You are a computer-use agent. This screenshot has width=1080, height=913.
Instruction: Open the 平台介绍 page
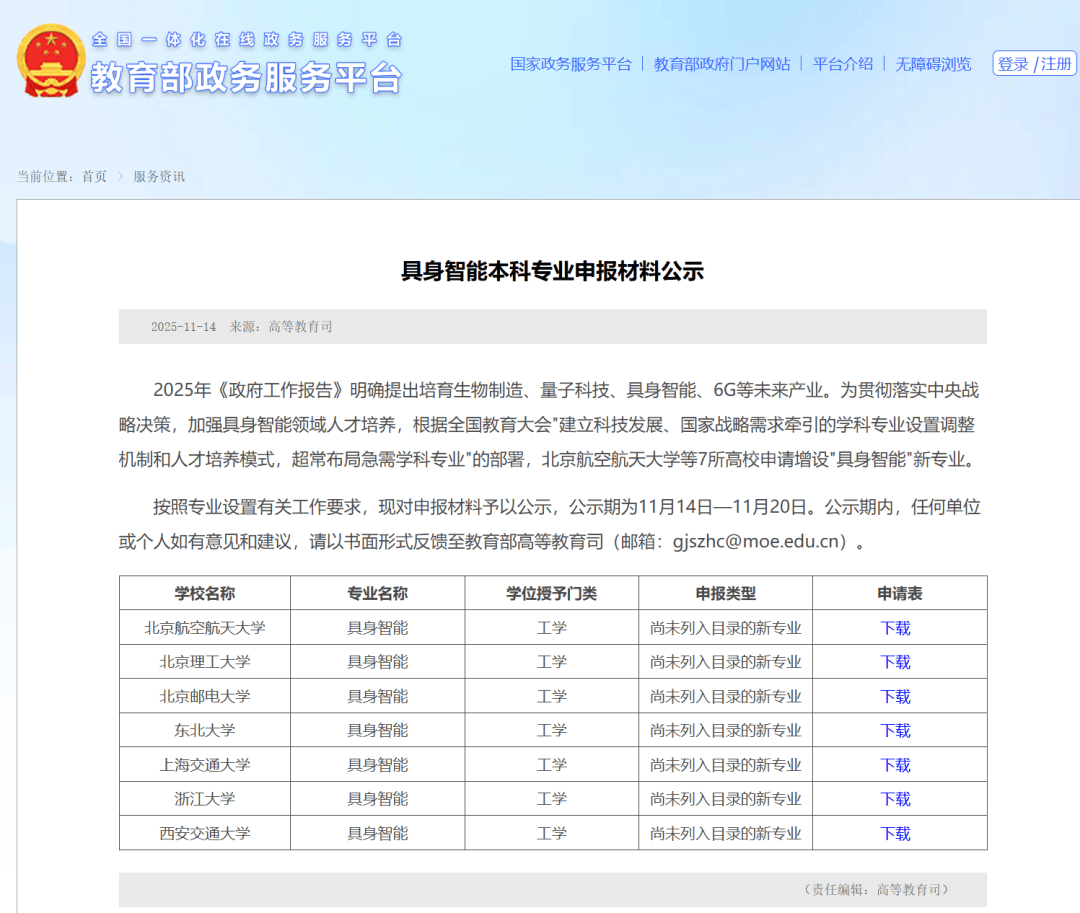[843, 63]
